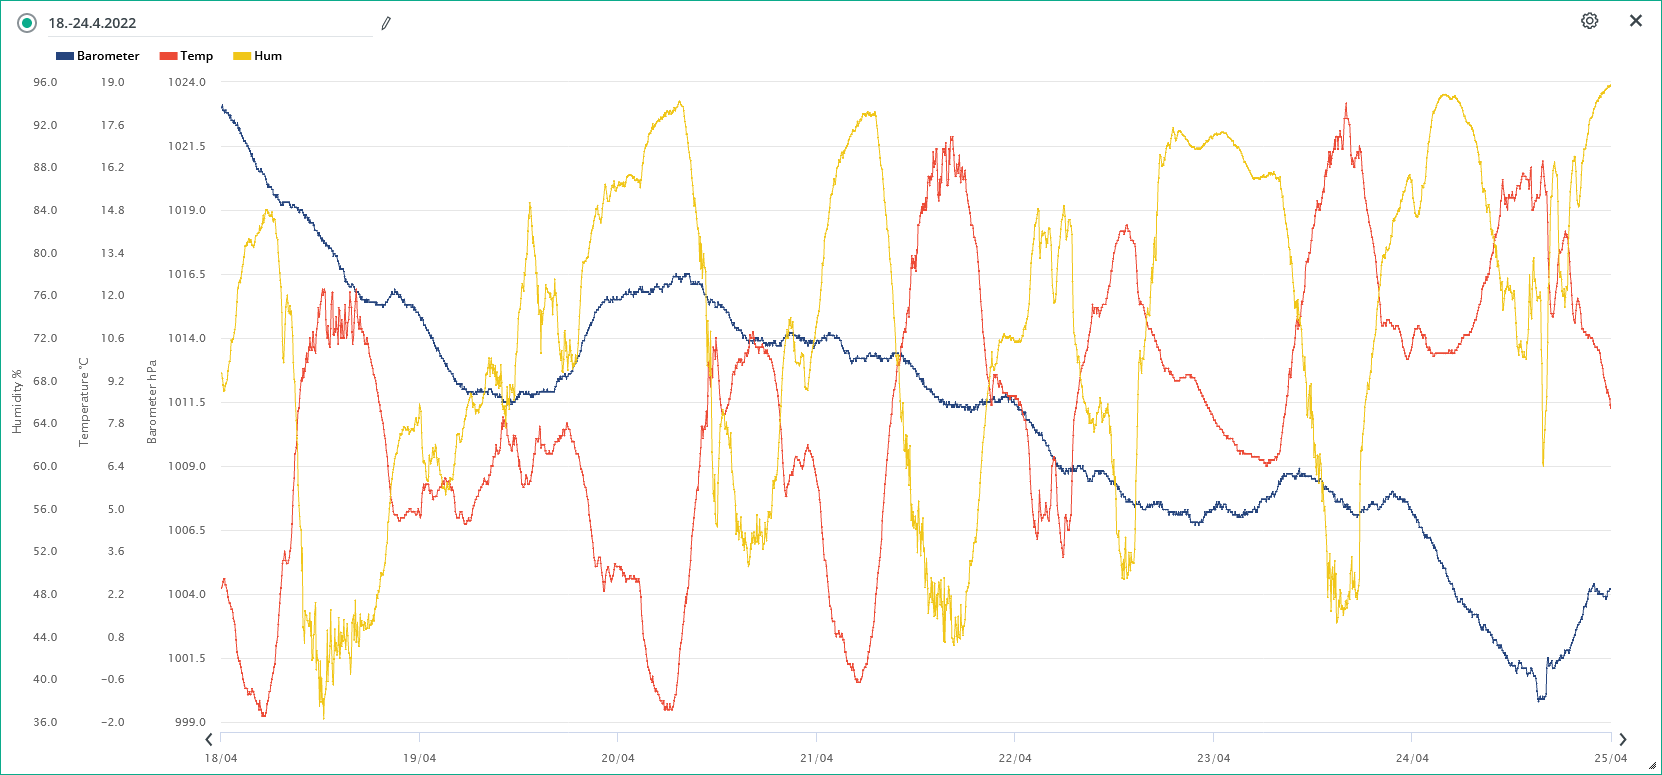Click the 25/04 date label on x-axis
Screen dimensions: 1662x775
point(1610,758)
